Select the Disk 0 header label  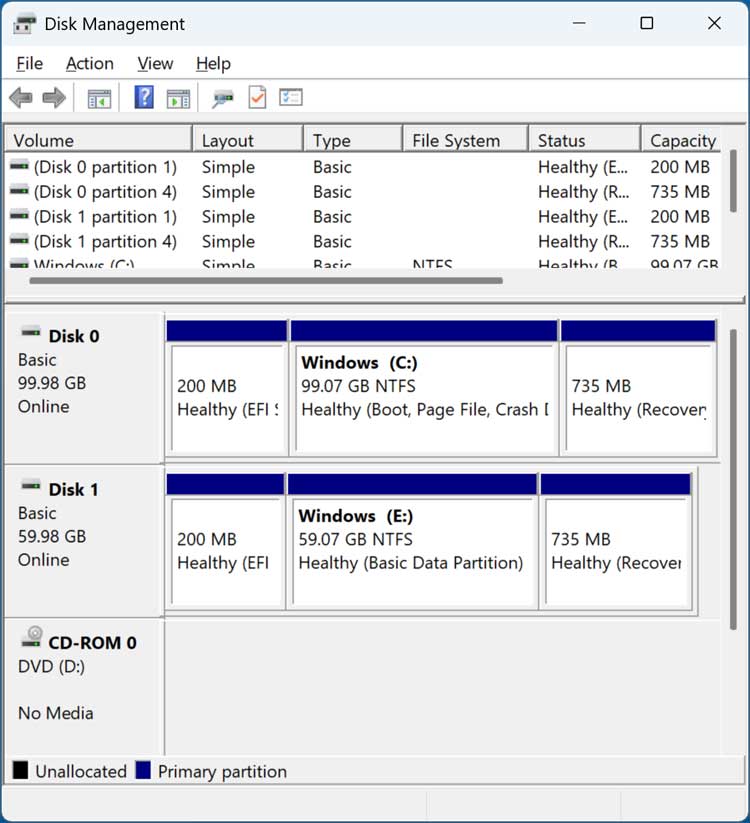pos(73,336)
